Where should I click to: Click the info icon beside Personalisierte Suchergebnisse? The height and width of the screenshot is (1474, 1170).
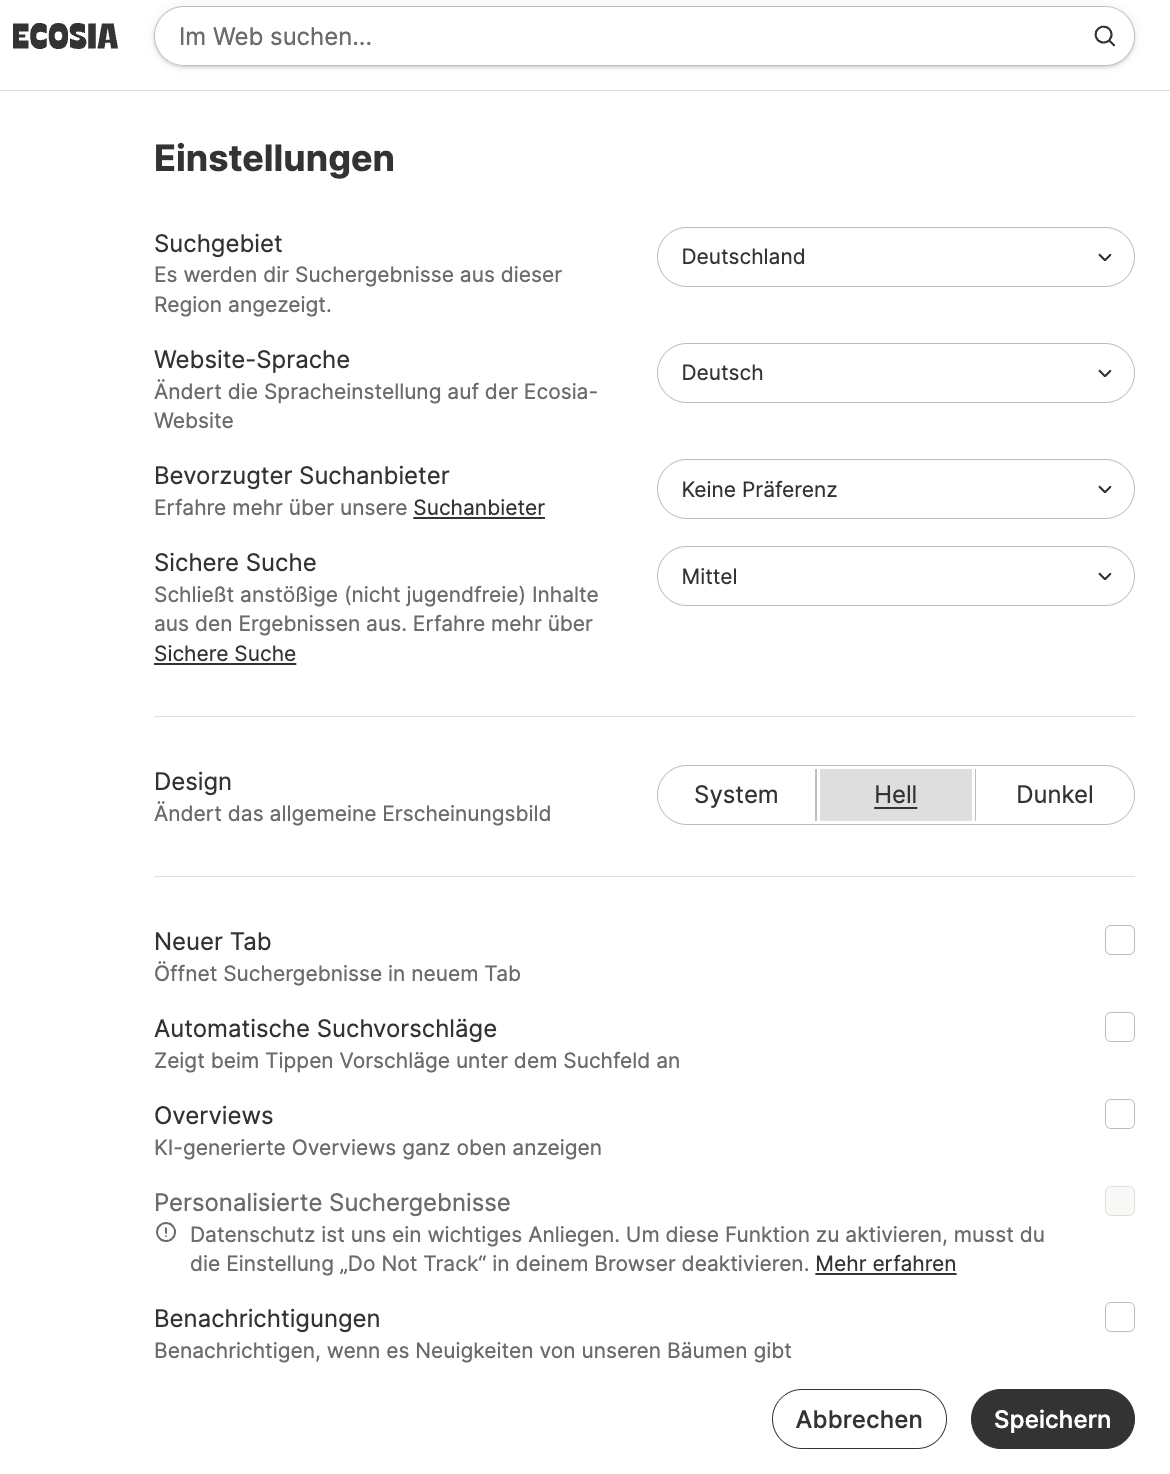coord(166,1234)
